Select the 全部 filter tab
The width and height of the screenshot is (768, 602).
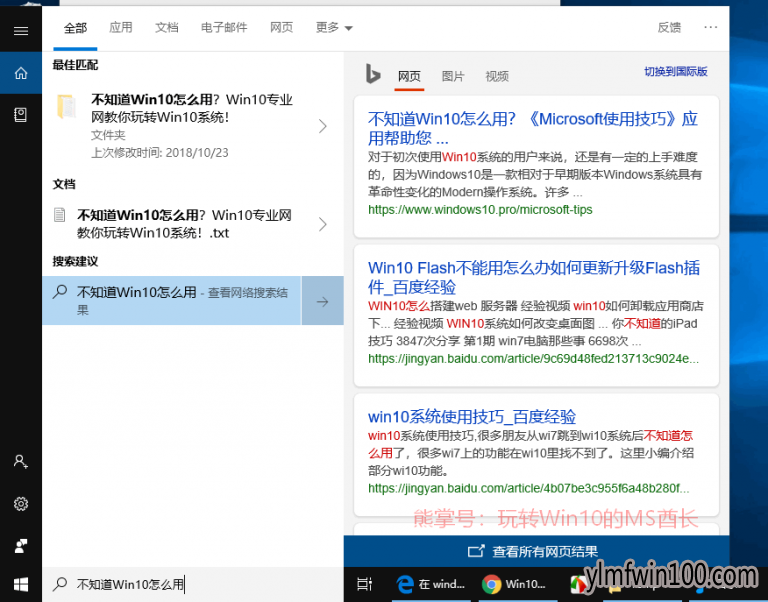75,28
